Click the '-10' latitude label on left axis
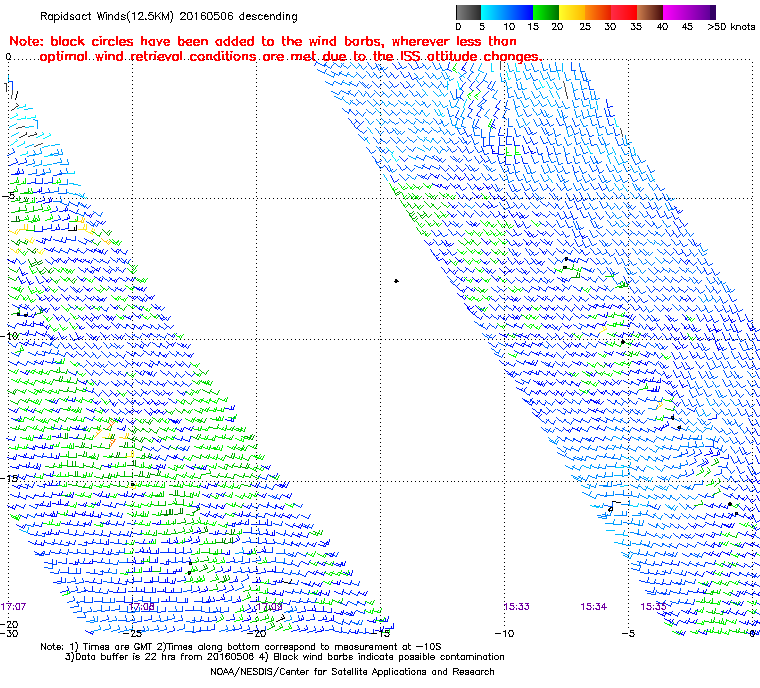Screen dimensions: 760x688 pos(9,336)
